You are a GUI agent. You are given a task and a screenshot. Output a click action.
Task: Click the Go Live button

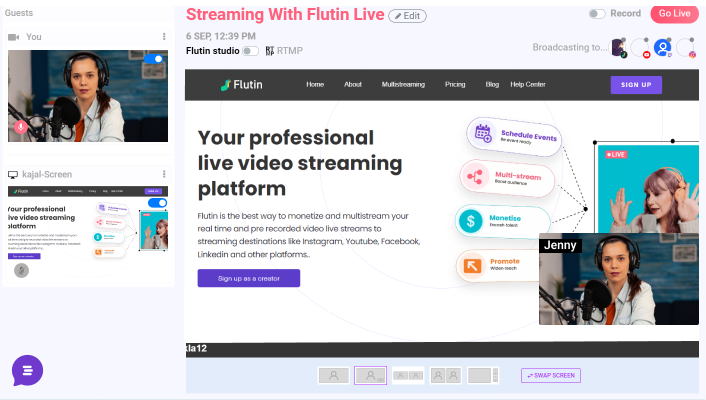674,14
